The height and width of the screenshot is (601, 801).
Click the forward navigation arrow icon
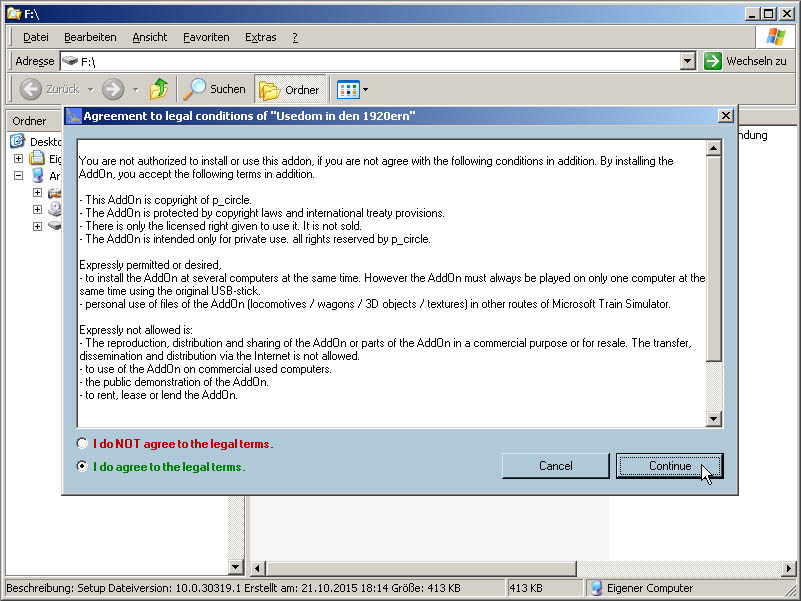tap(112, 89)
